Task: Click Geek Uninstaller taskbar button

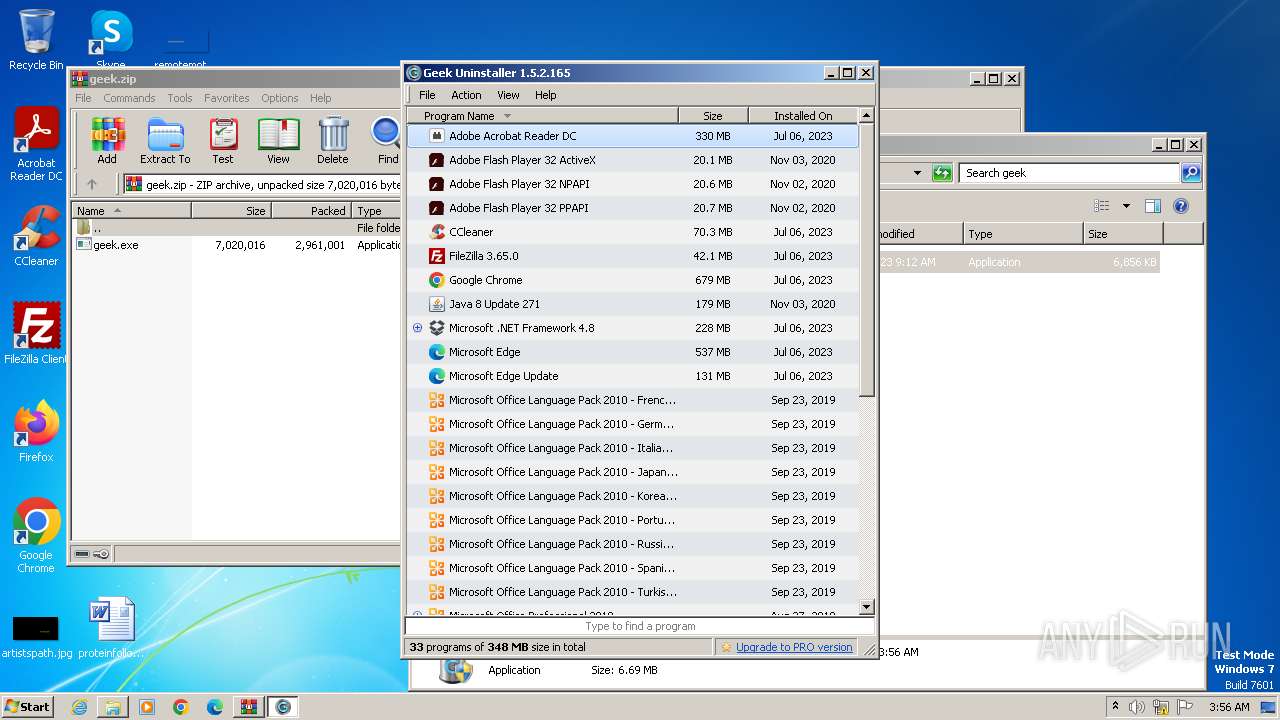Action: 283,707
